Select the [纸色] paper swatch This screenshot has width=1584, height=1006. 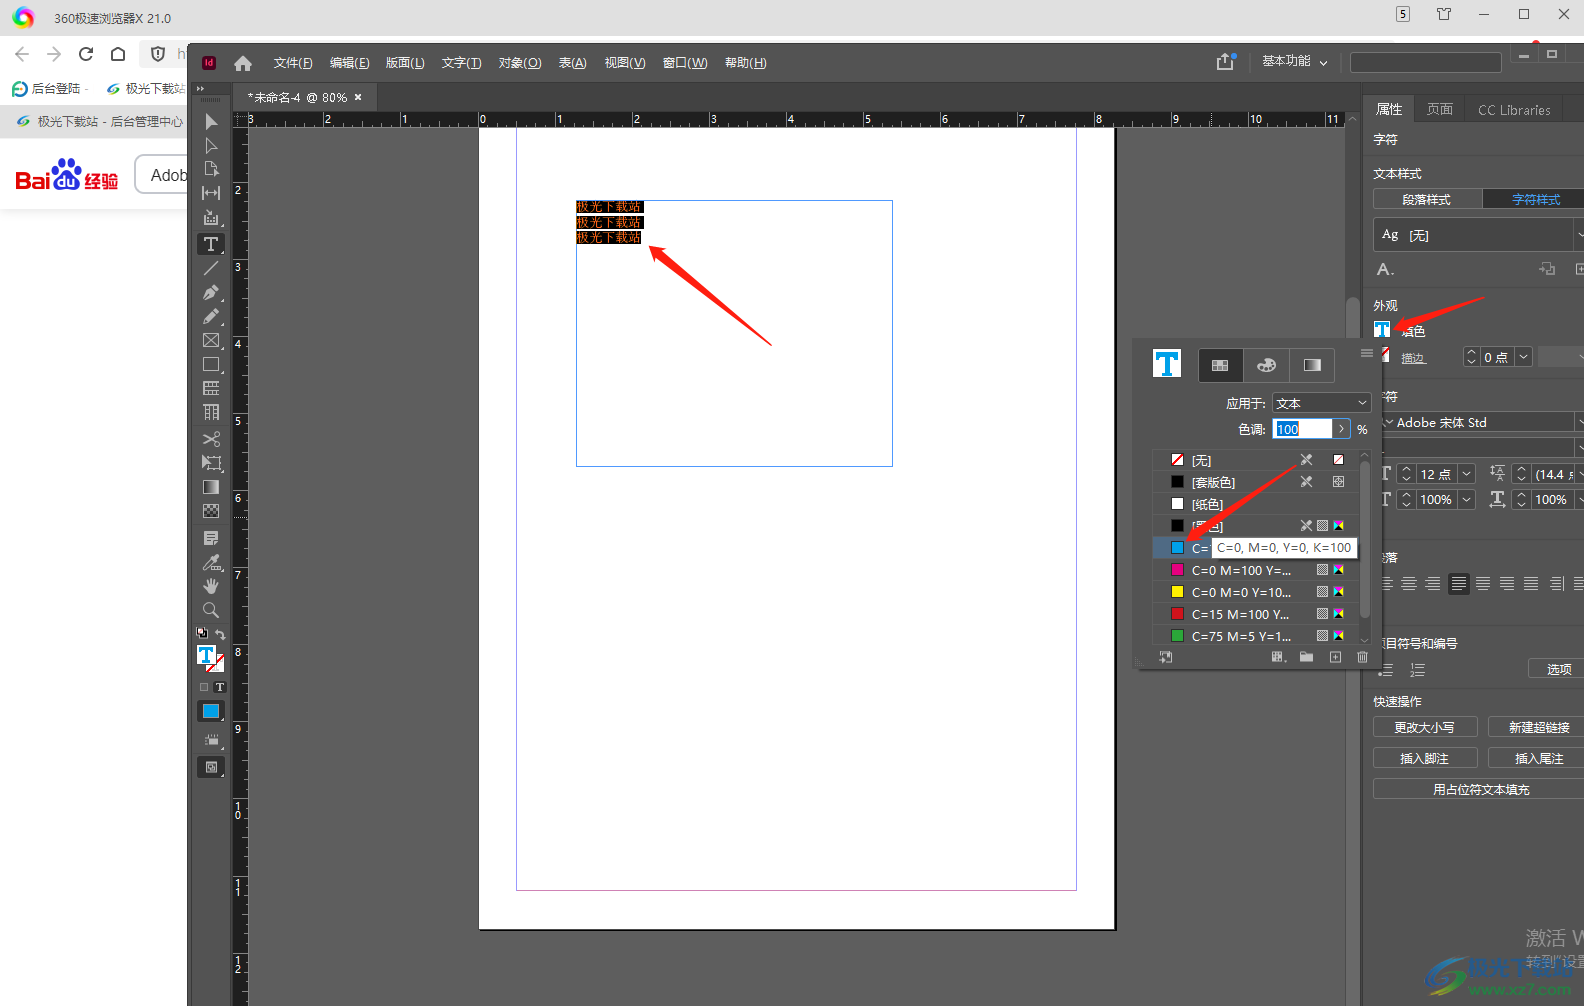1256,504
